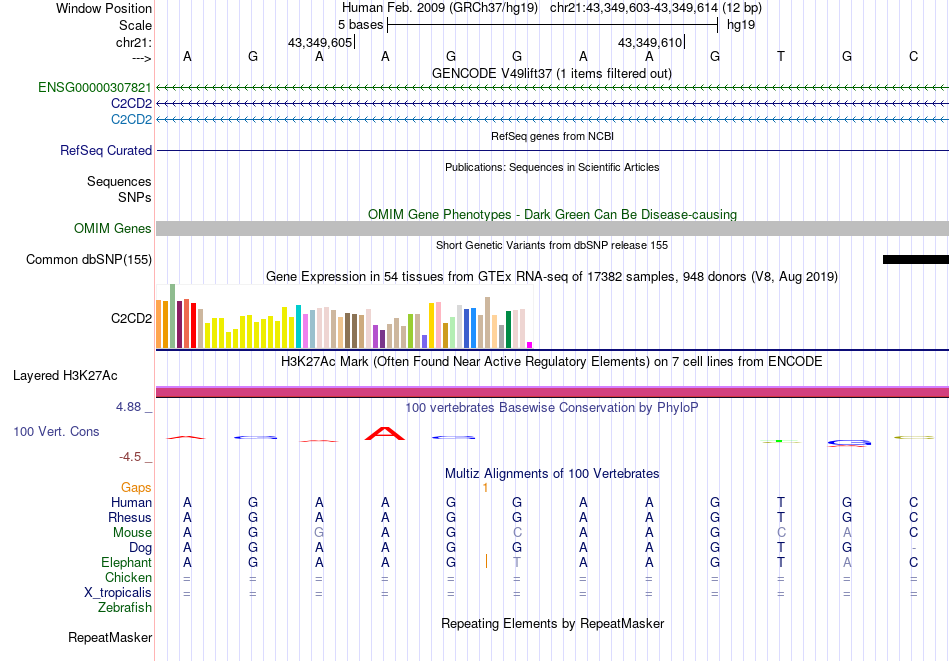950x661 pixels.
Task: Click the gray OMIM Genes bar
Action: [552, 228]
